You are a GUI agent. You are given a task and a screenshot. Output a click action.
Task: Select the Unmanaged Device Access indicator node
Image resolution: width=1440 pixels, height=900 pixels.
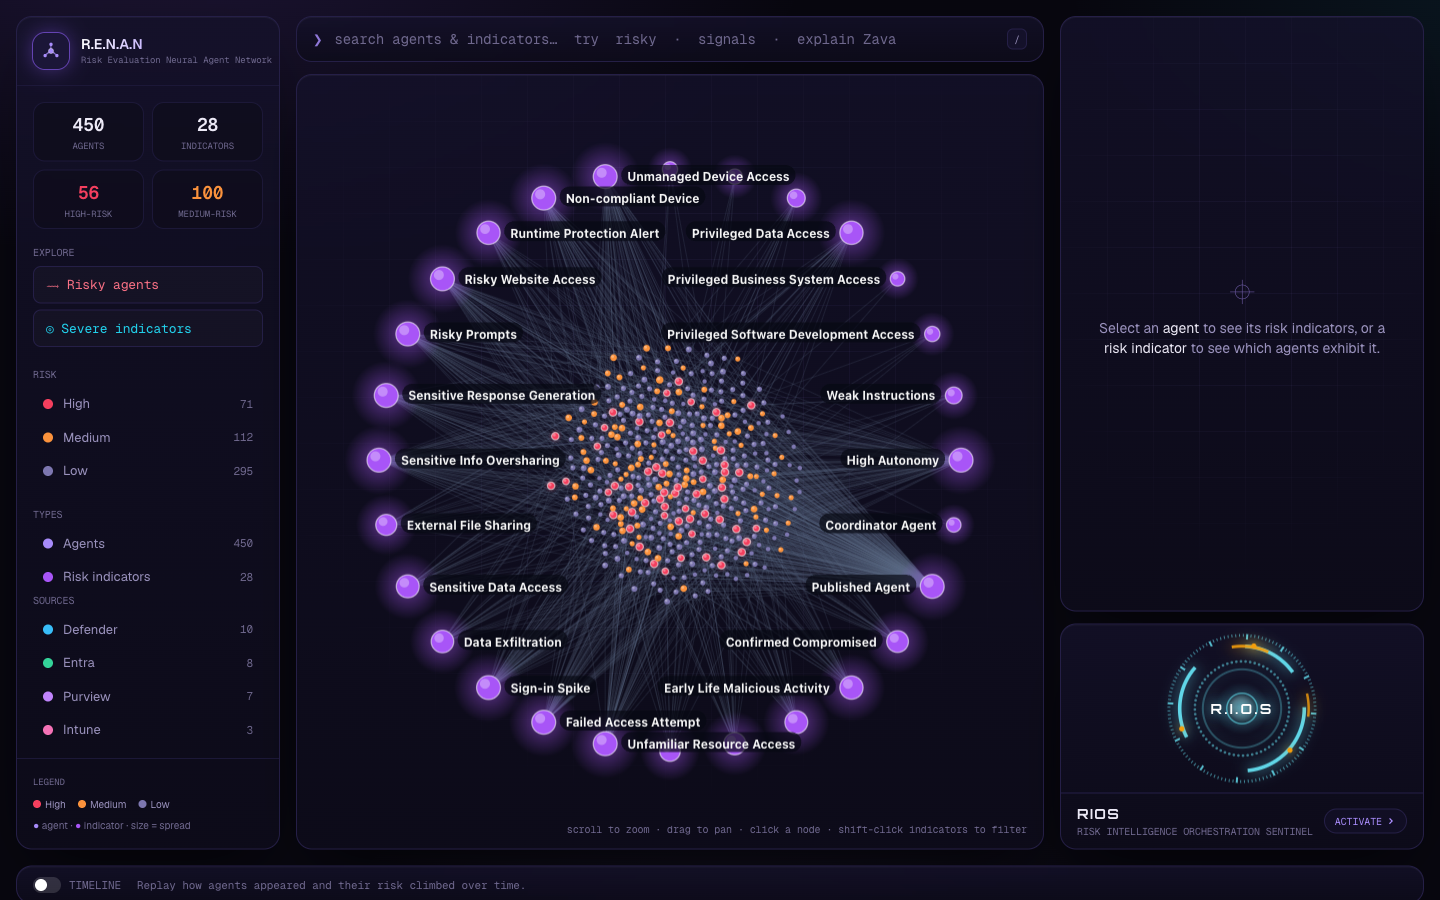[x=605, y=176]
